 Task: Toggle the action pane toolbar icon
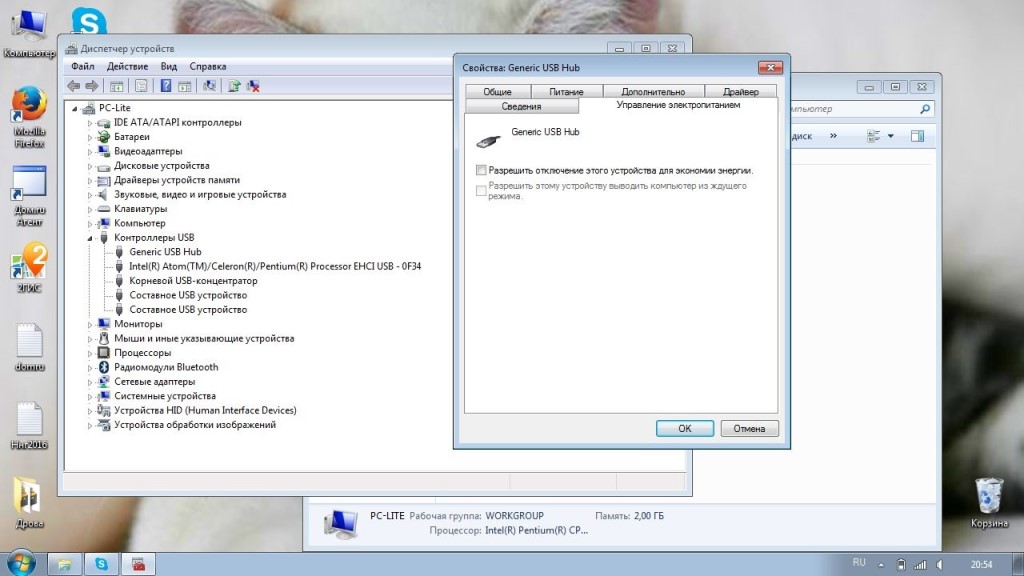click(185, 86)
